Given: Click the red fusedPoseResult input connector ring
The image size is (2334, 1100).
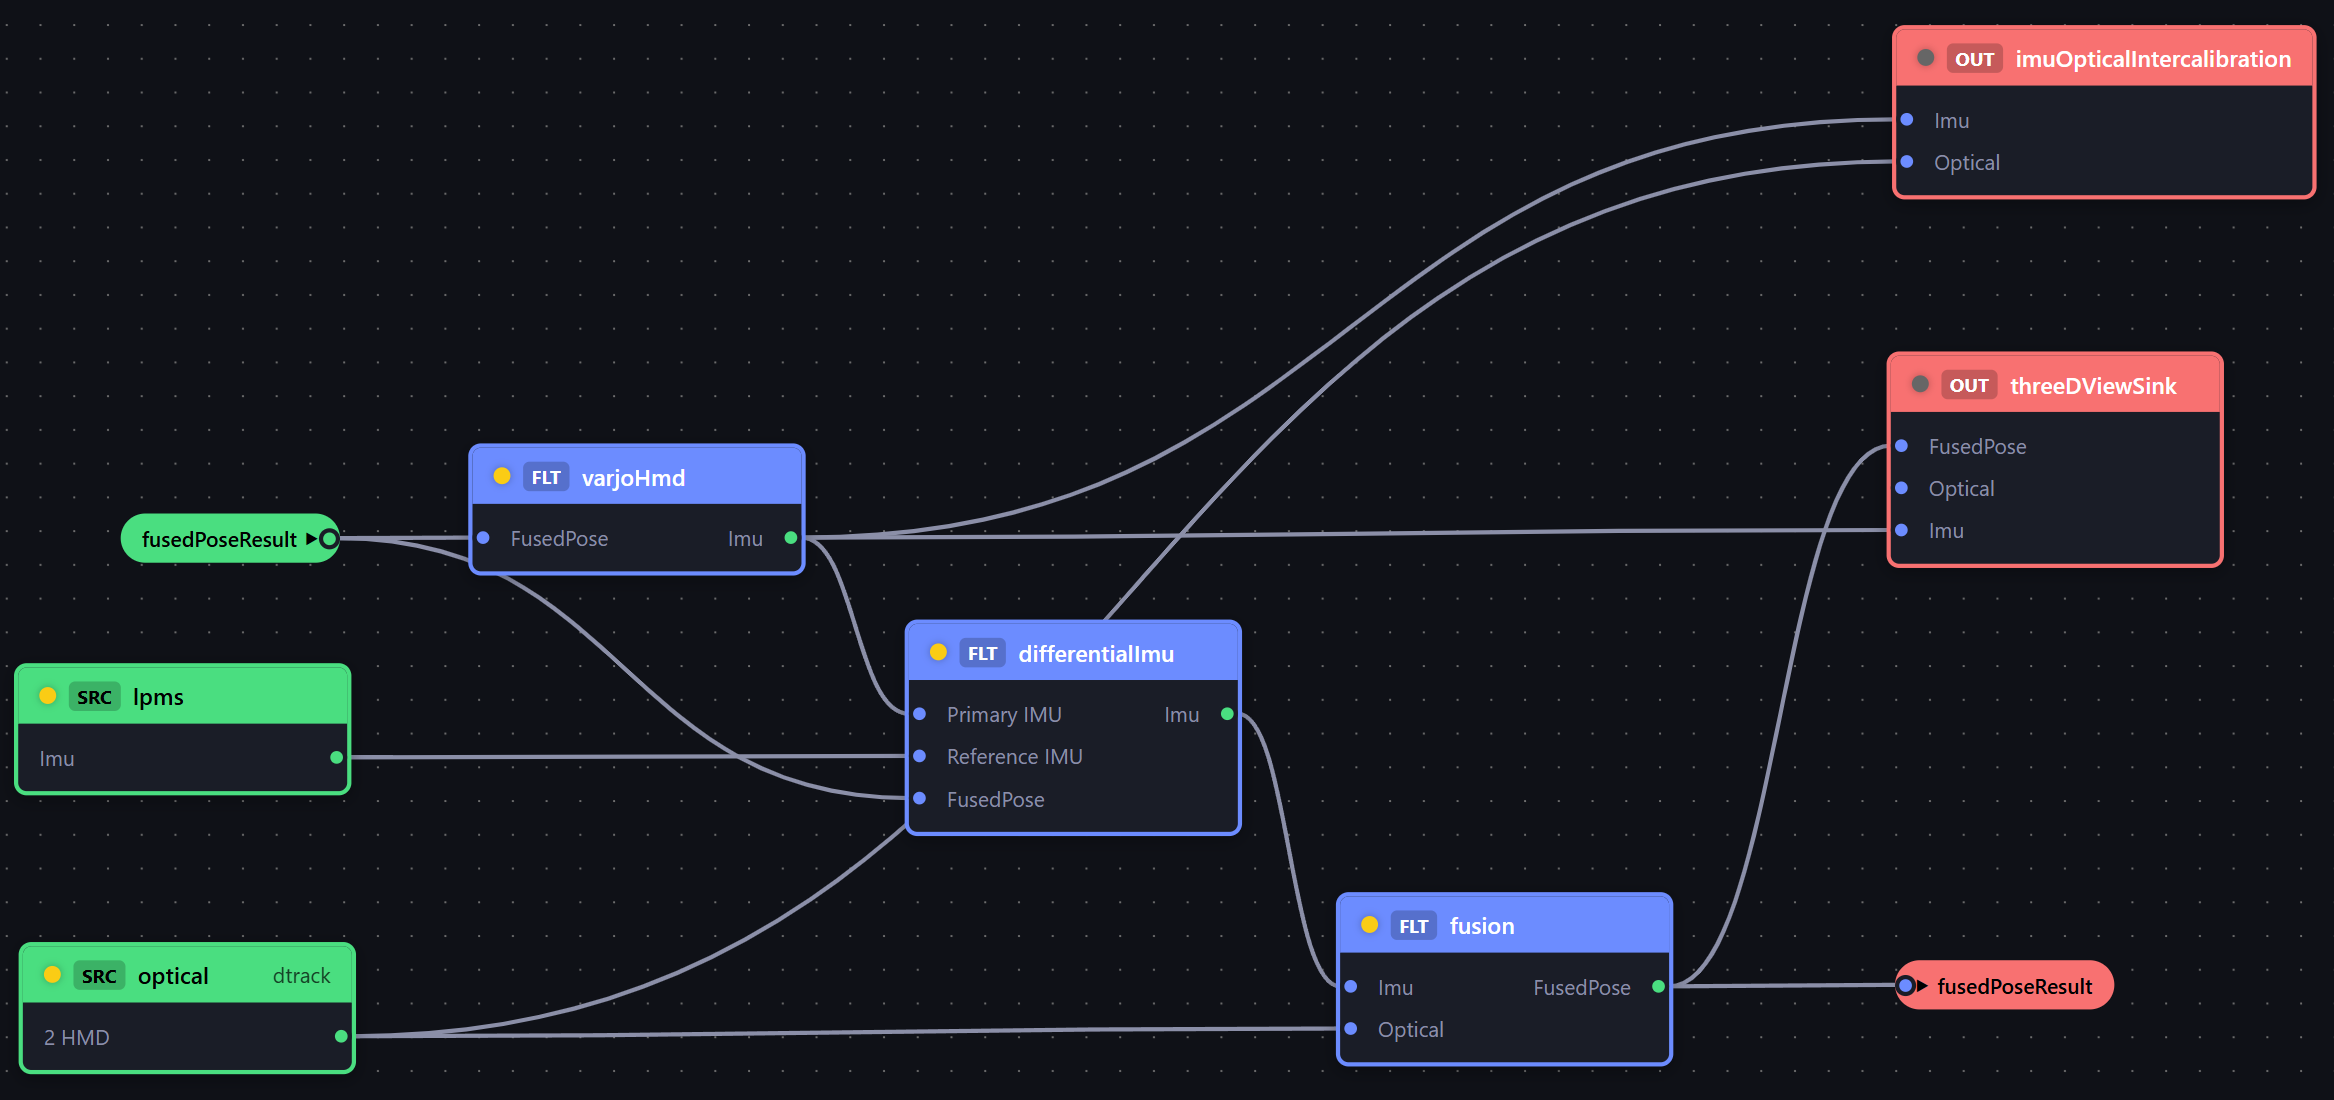Looking at the screenshot, I should pyautogui.click(x=1906, y=985).
